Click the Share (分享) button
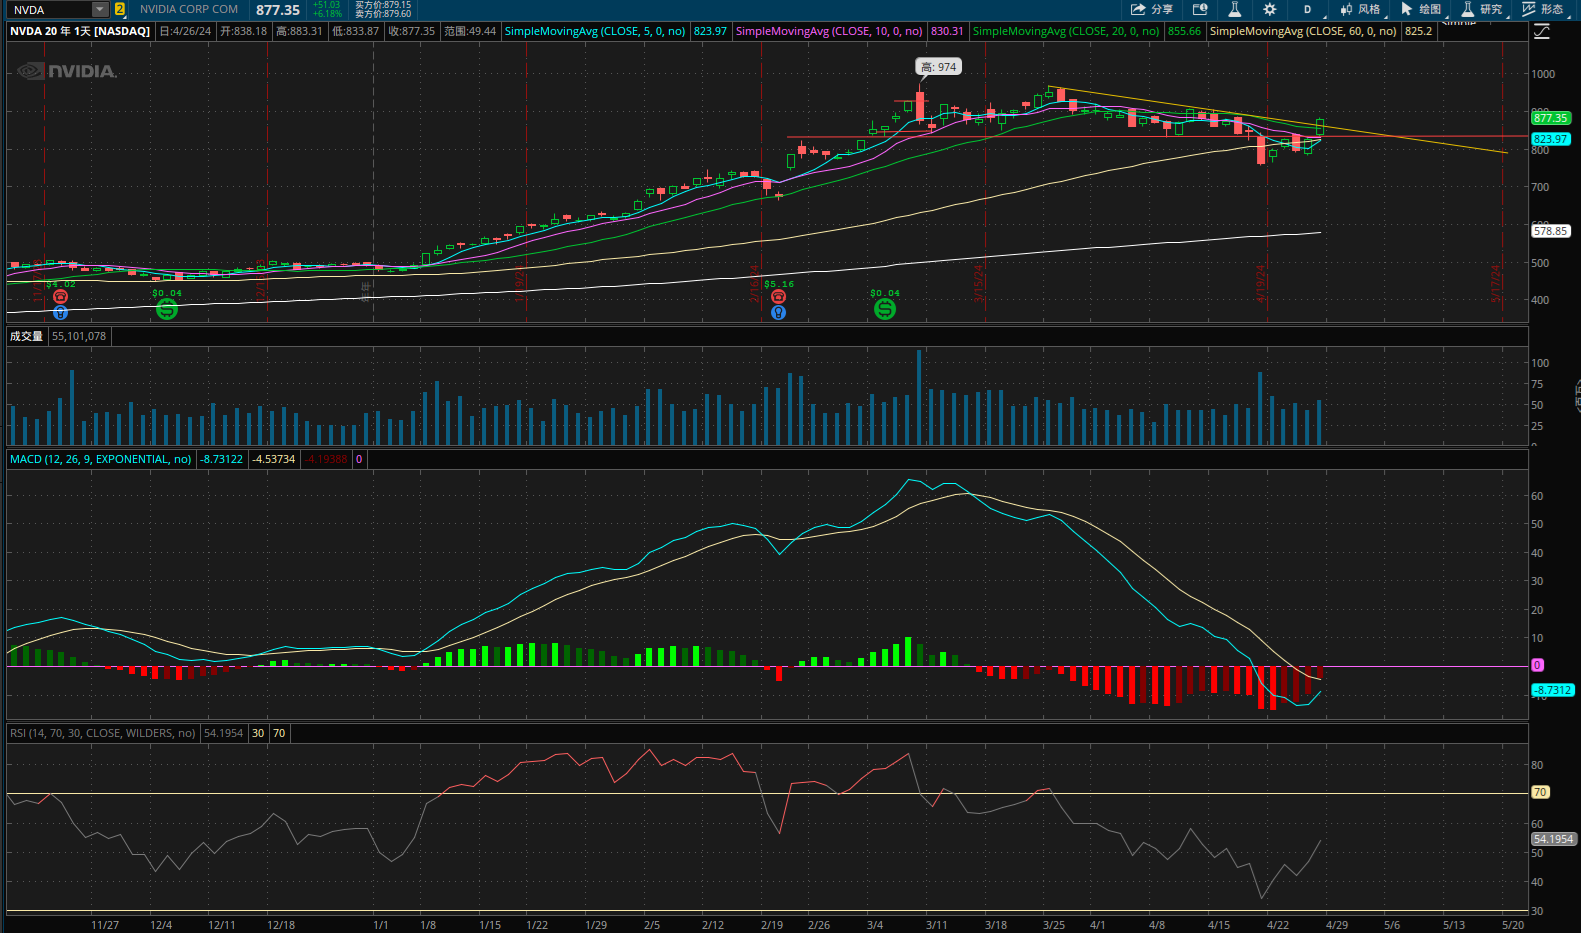The height and width of the screenshot is (933, 1581). (x=1151, y=9)
